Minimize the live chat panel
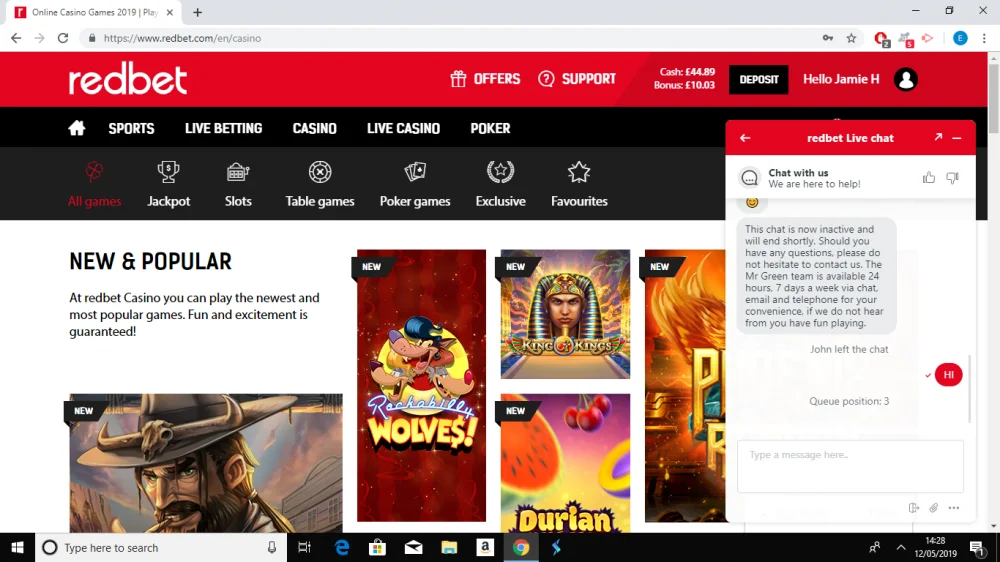The height and width of the screenshot is (562, 1000). pyautogui.click(x=957, y=138)
